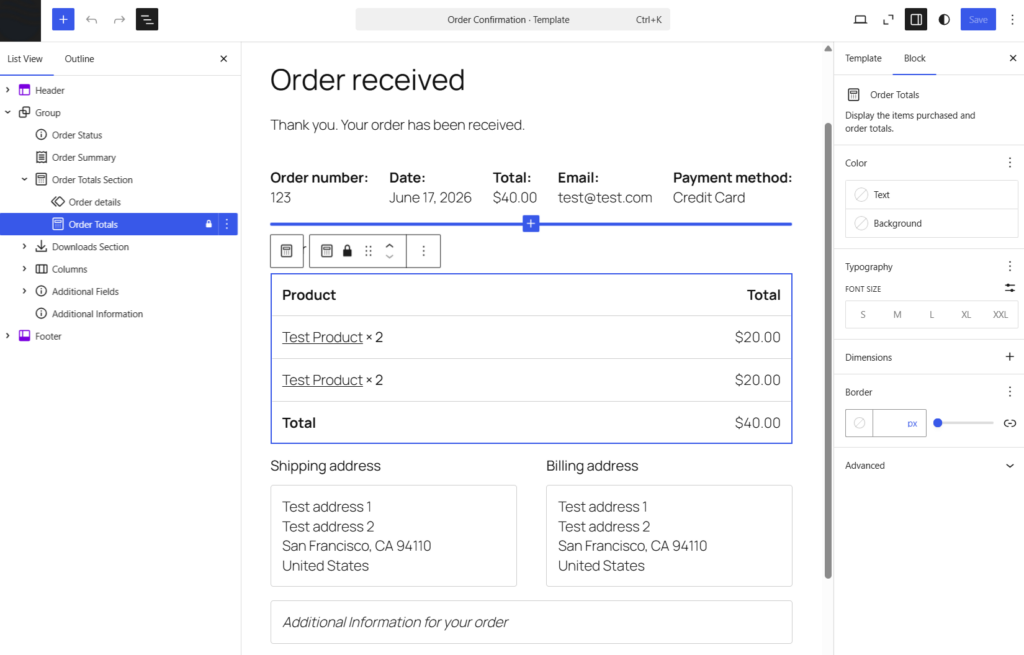Close the list view panel
1024x655 pixels.
[x=224, y=59]
